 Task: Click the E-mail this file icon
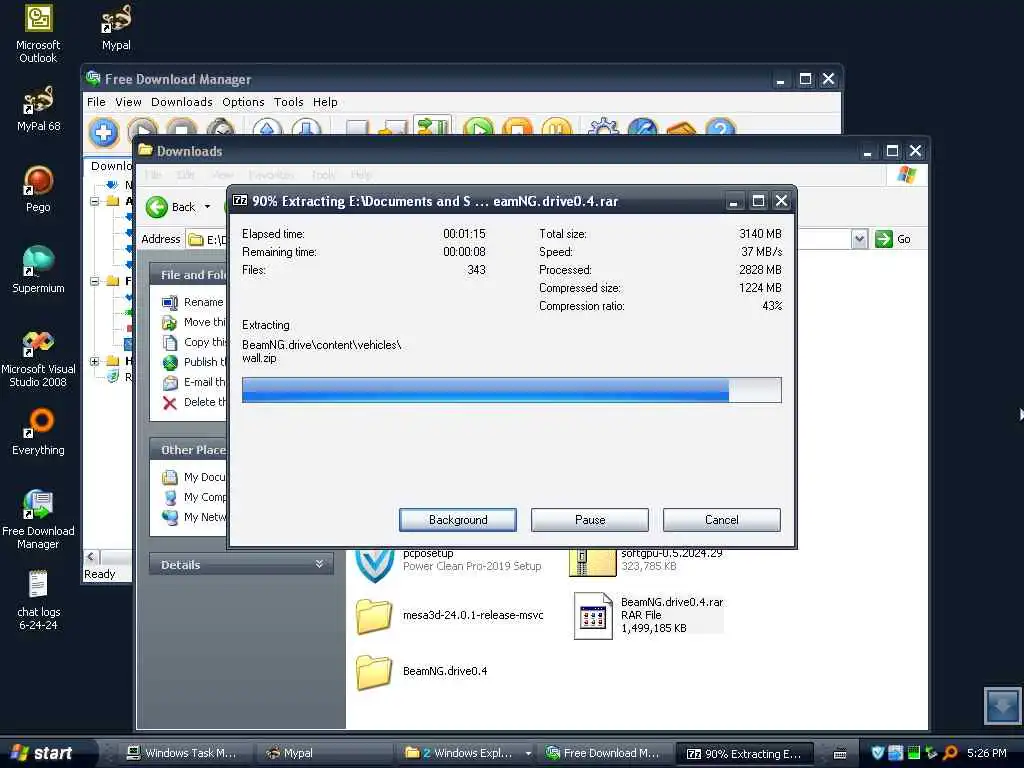[x=170, y=383]
